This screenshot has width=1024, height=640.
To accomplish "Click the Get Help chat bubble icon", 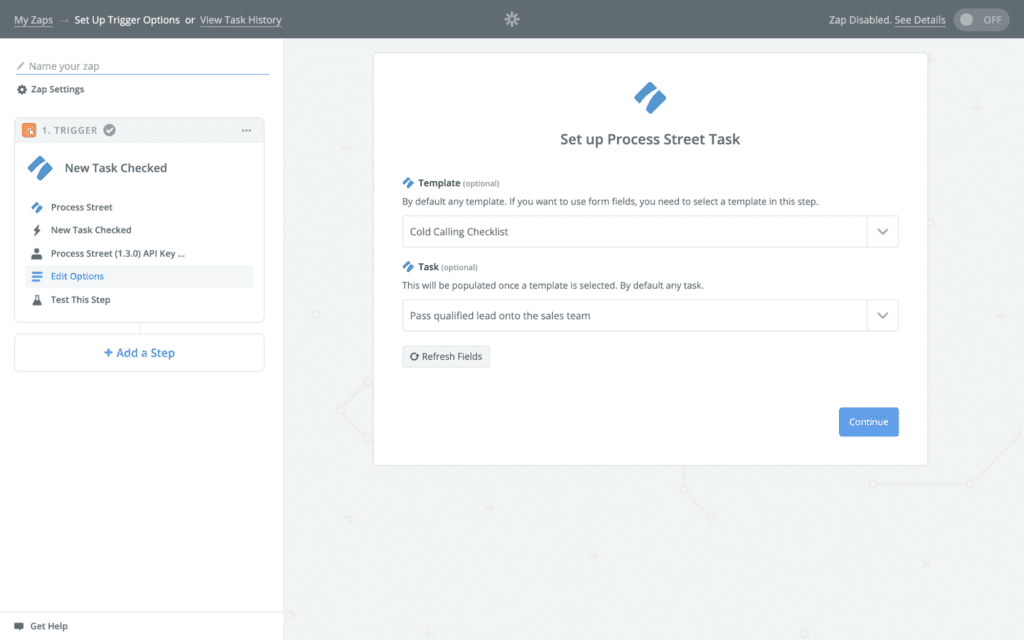I will (x=19, y=626).
